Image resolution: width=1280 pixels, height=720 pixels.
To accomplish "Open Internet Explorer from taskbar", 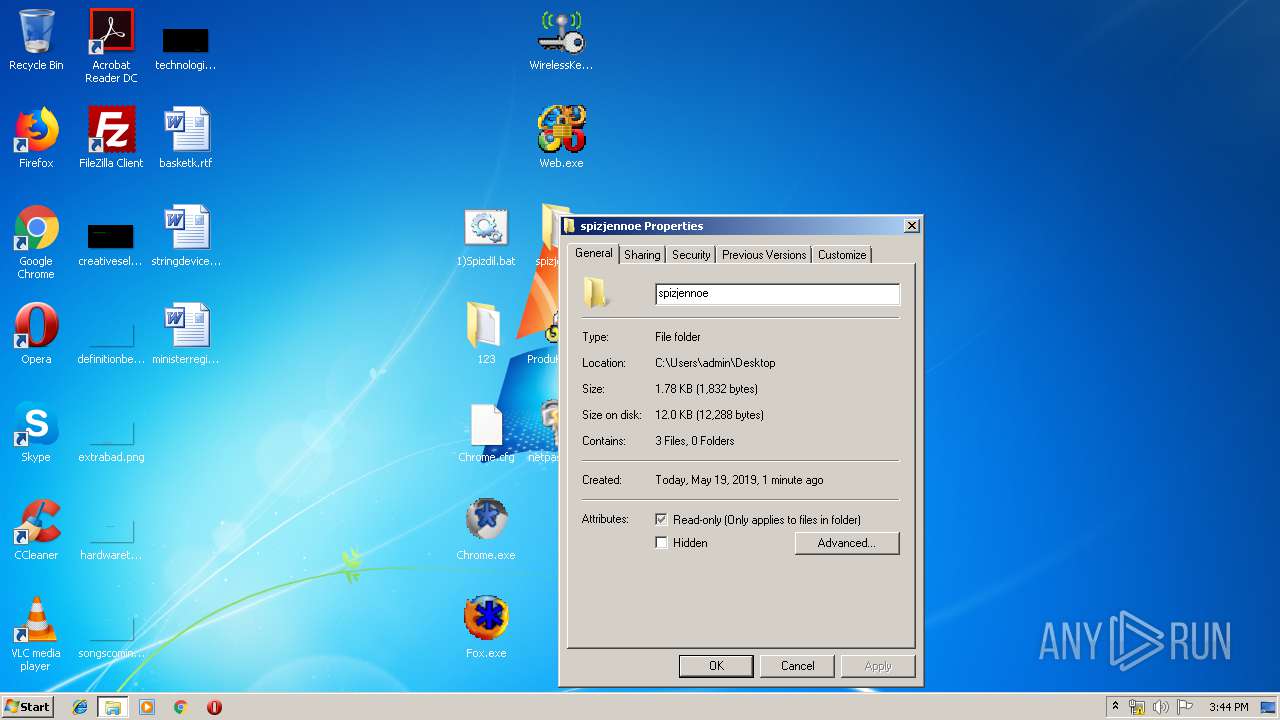I will point(80,707).
